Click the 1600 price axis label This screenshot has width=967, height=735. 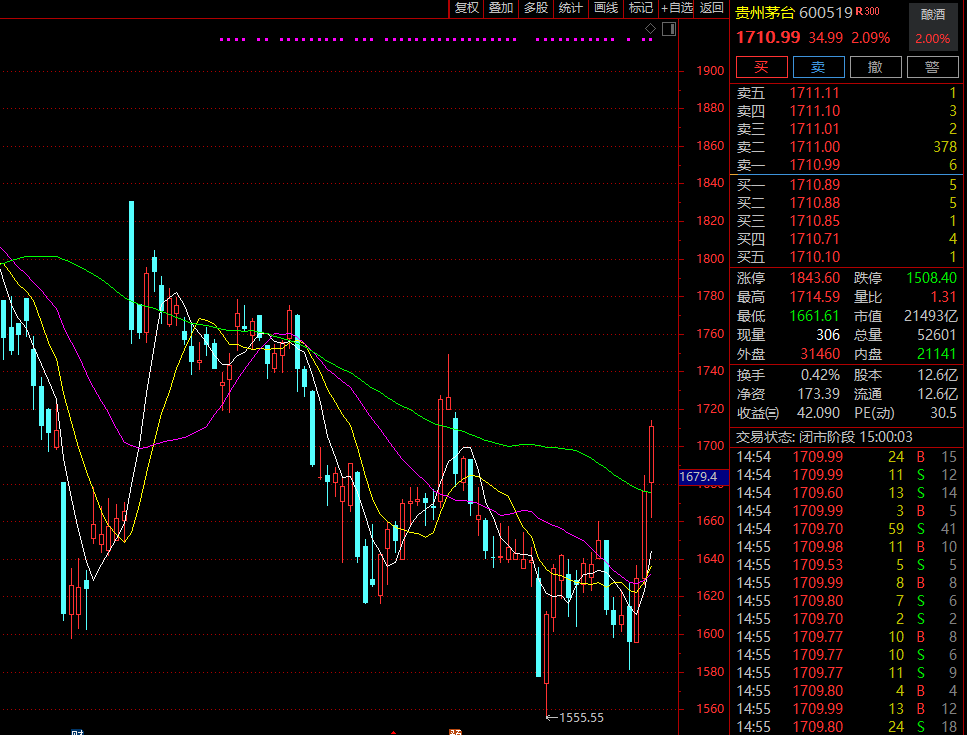pyautogui.click(x=710, y=634)
